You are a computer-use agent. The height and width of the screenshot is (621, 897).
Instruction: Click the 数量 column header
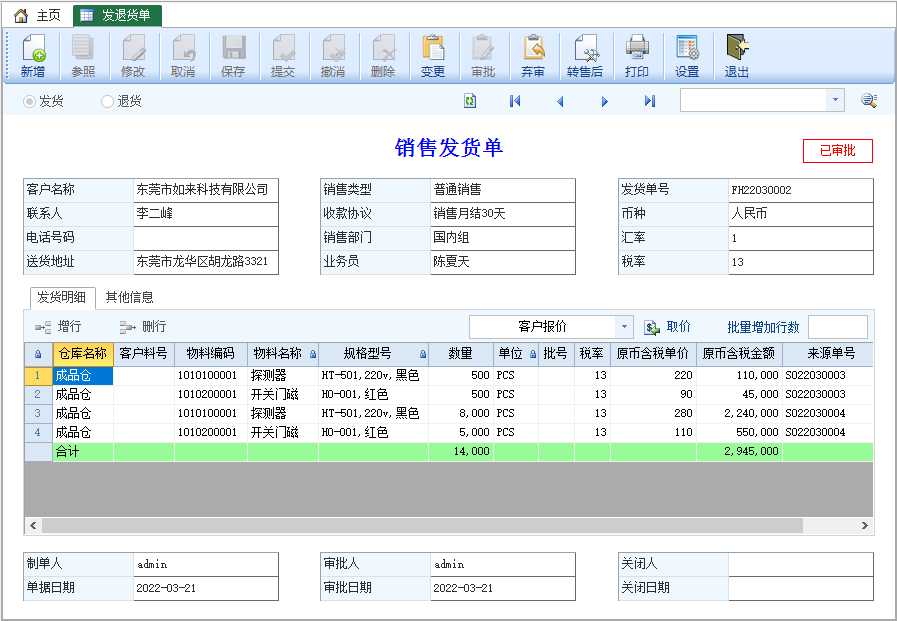(x=461, y=354)
